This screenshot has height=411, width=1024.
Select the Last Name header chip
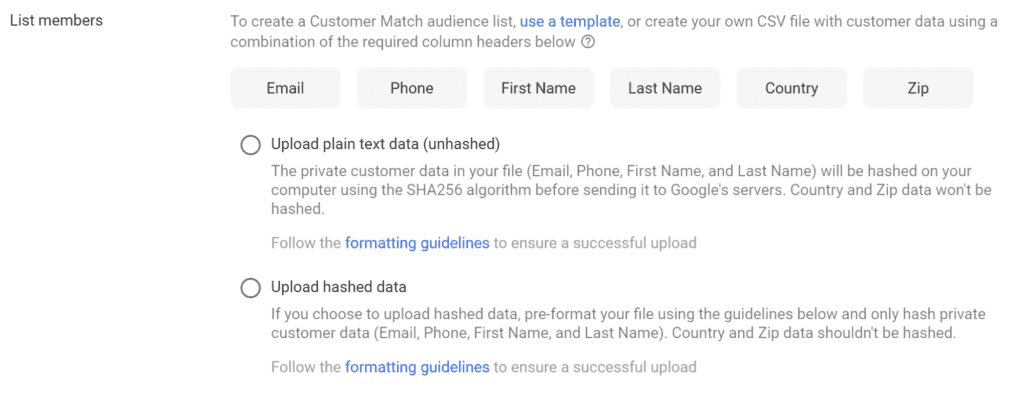665,88
